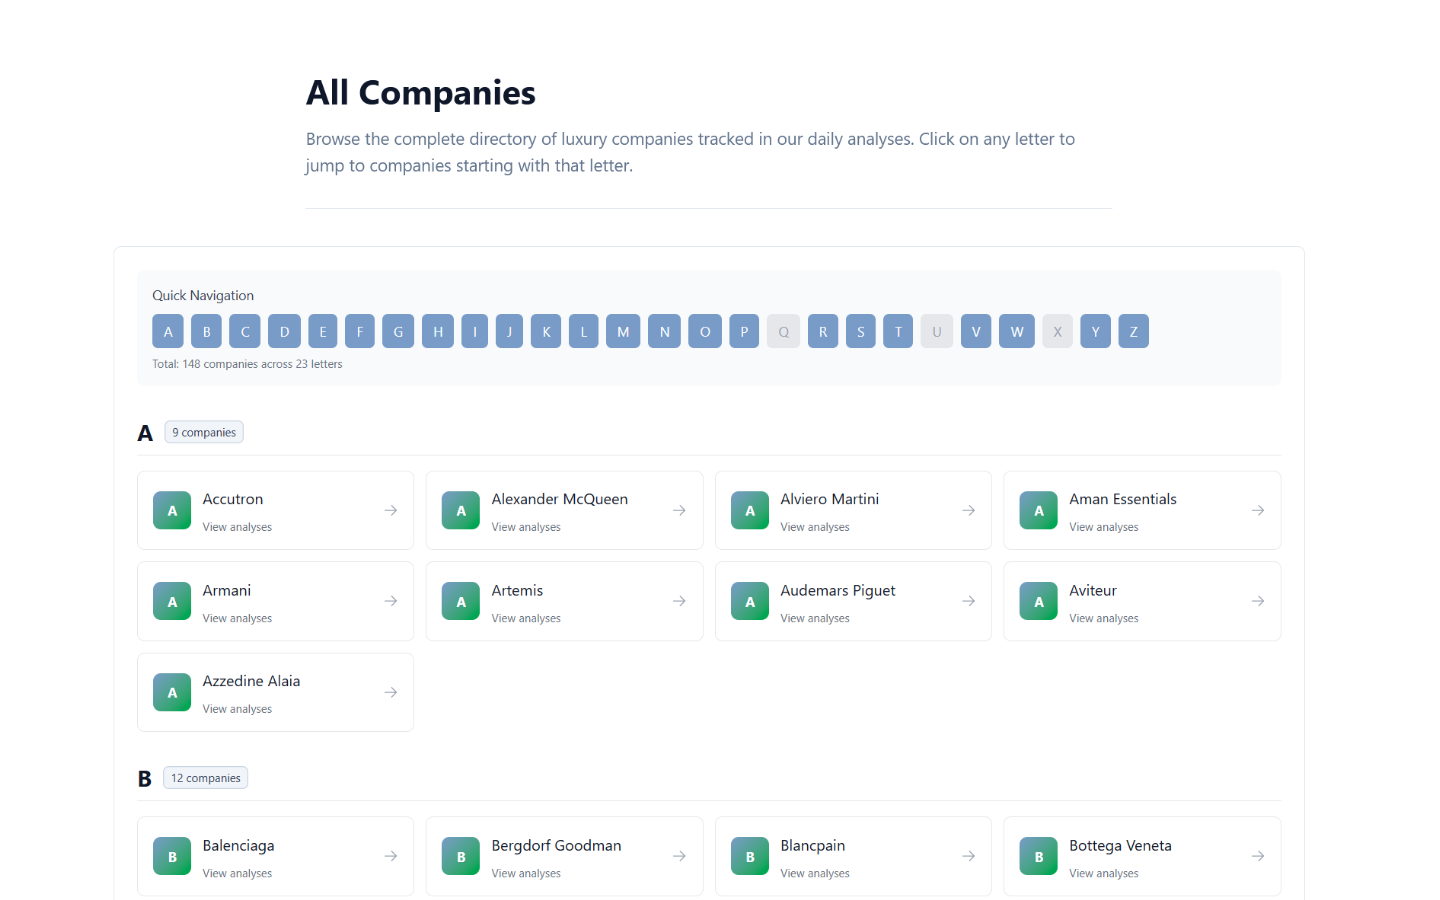
Task: Click the arrow icon on Bottega Veneta card
Action: tap(1258, 856)
